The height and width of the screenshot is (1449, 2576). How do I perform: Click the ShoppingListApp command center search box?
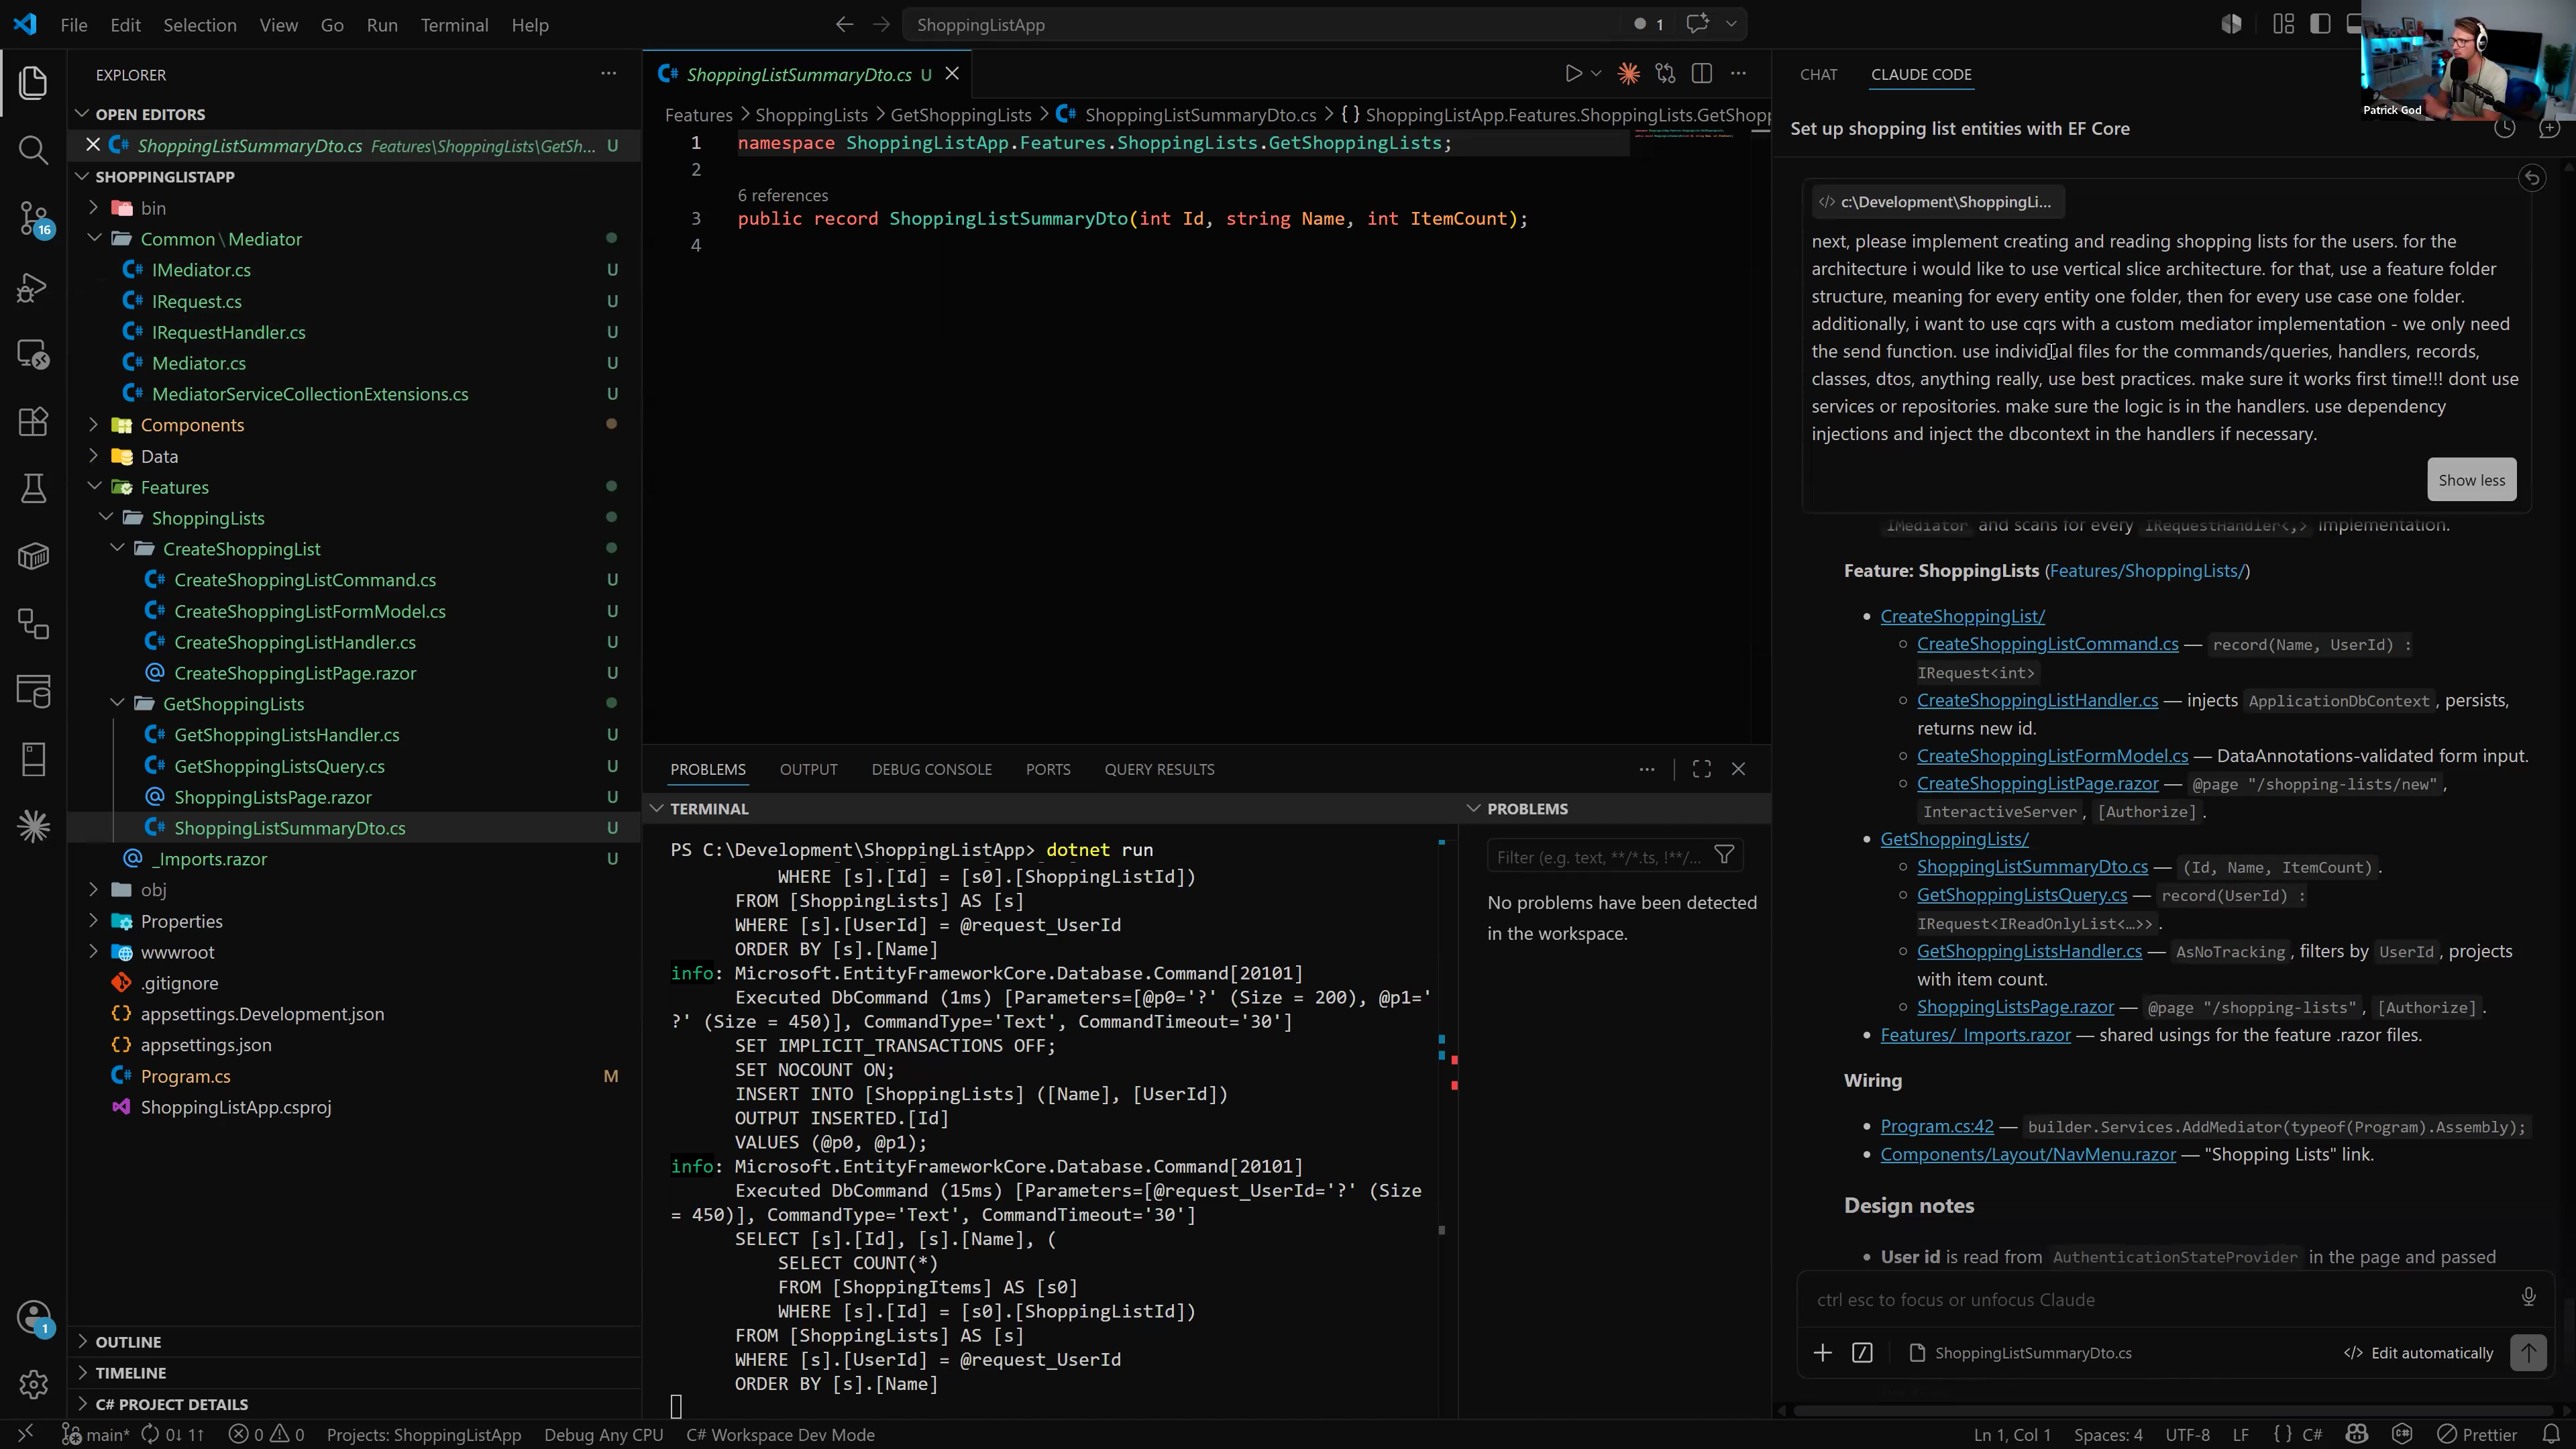pos(1325,25)
